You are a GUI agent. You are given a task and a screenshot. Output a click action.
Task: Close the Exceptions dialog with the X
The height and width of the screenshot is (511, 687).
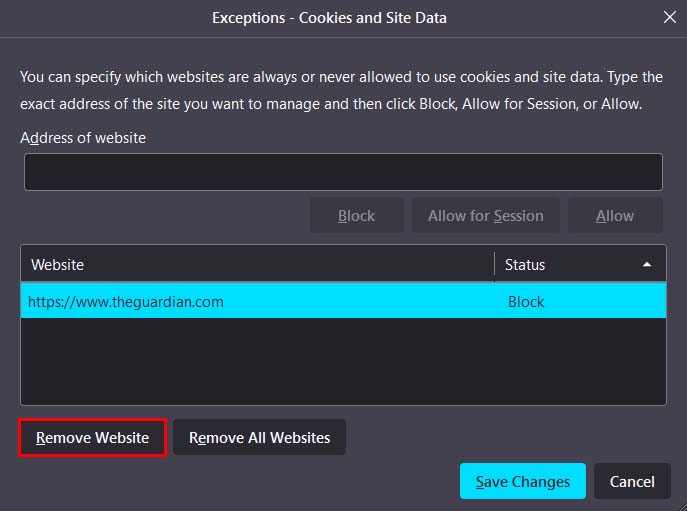669,17
